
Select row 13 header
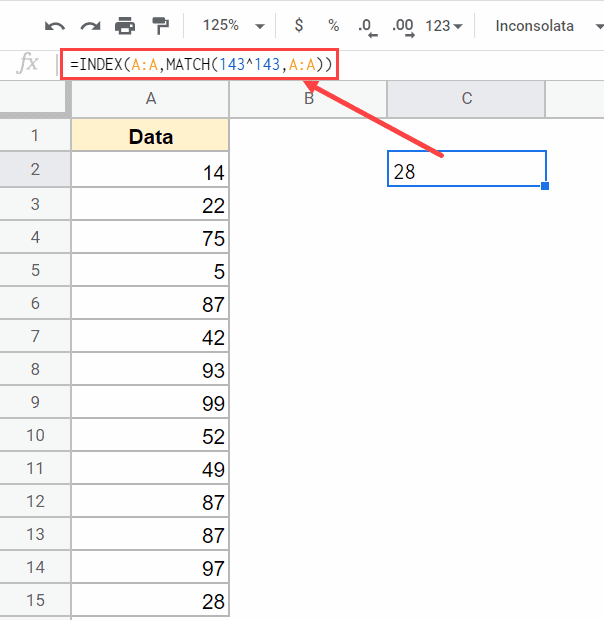click(x=35, y=534)
